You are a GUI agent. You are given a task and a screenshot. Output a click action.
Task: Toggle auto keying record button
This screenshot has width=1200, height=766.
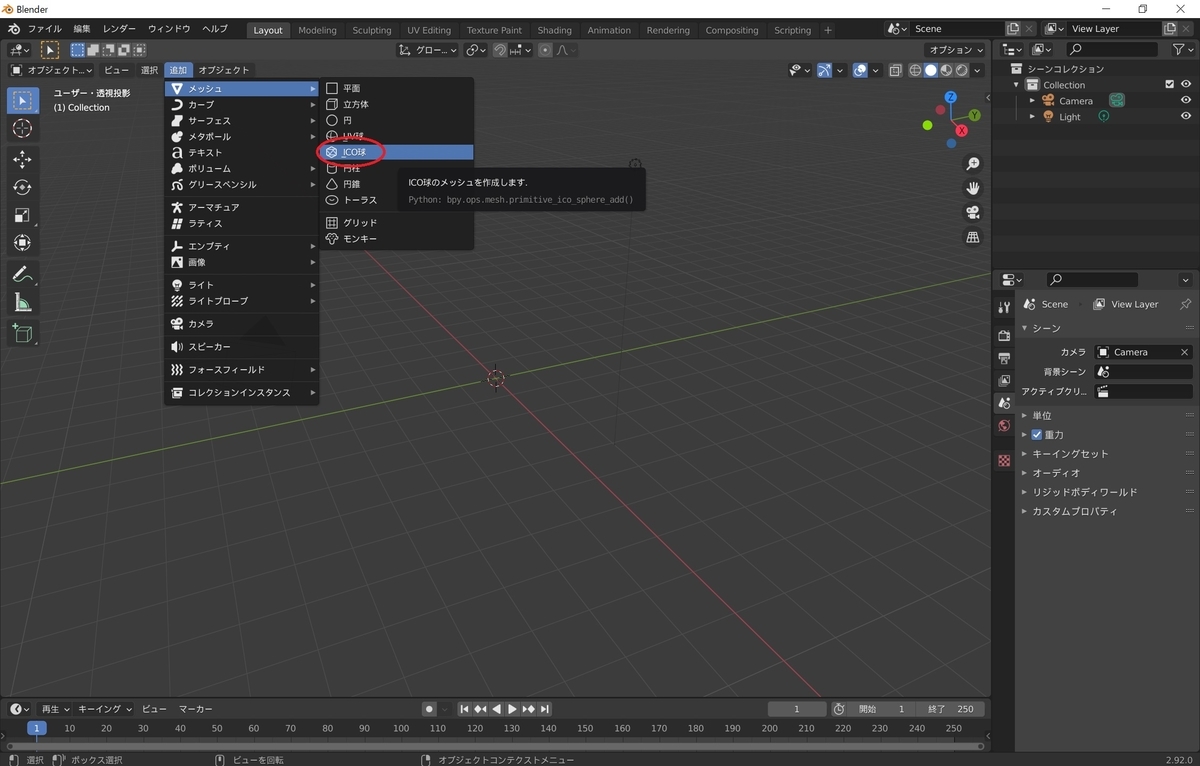click(x=429, y=709)
